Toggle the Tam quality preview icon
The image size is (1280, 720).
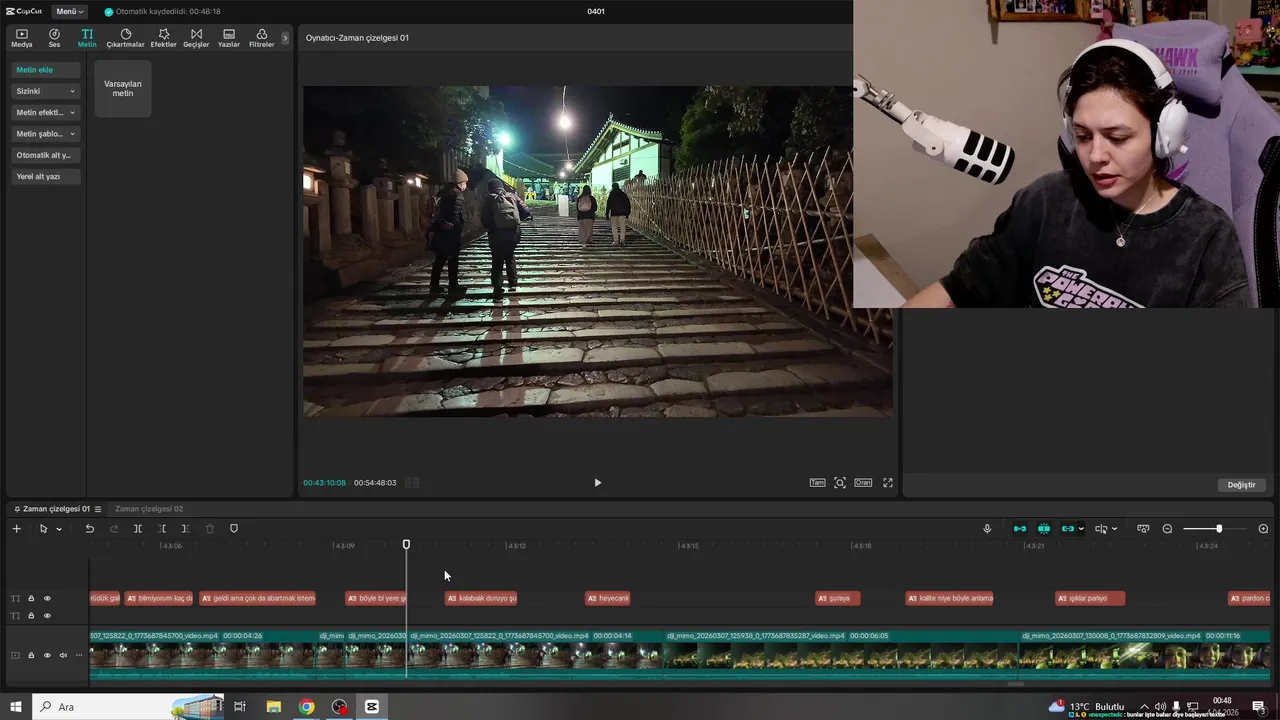pos(817,483)
